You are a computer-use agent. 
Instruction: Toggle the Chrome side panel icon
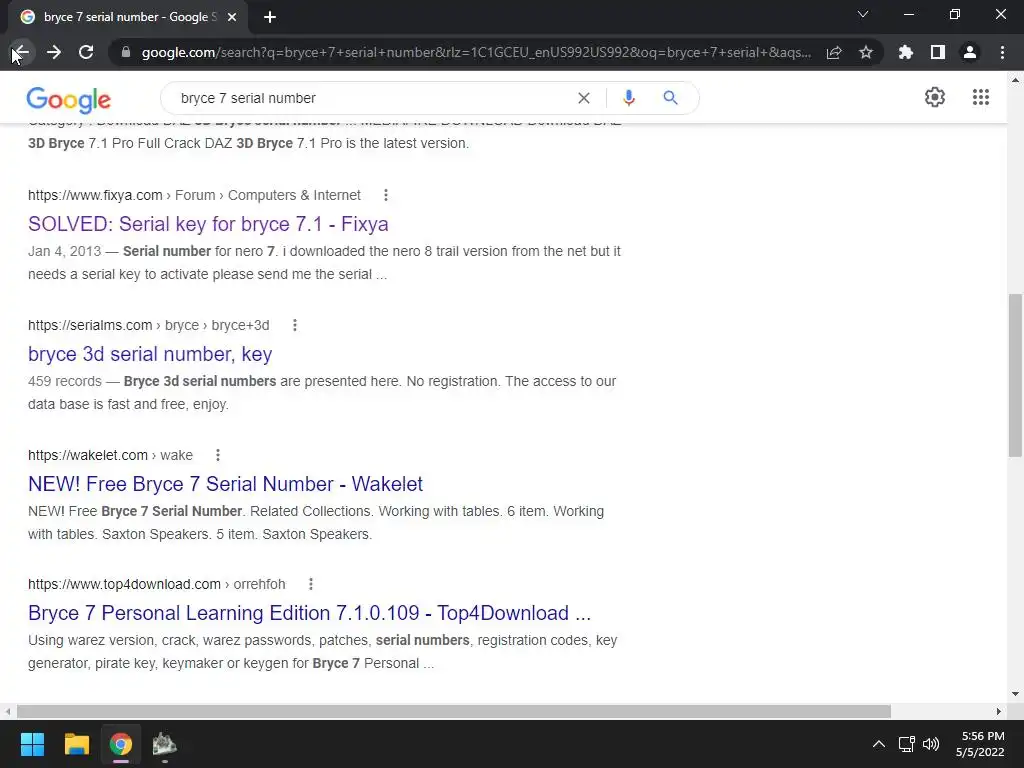coord(938,52)
